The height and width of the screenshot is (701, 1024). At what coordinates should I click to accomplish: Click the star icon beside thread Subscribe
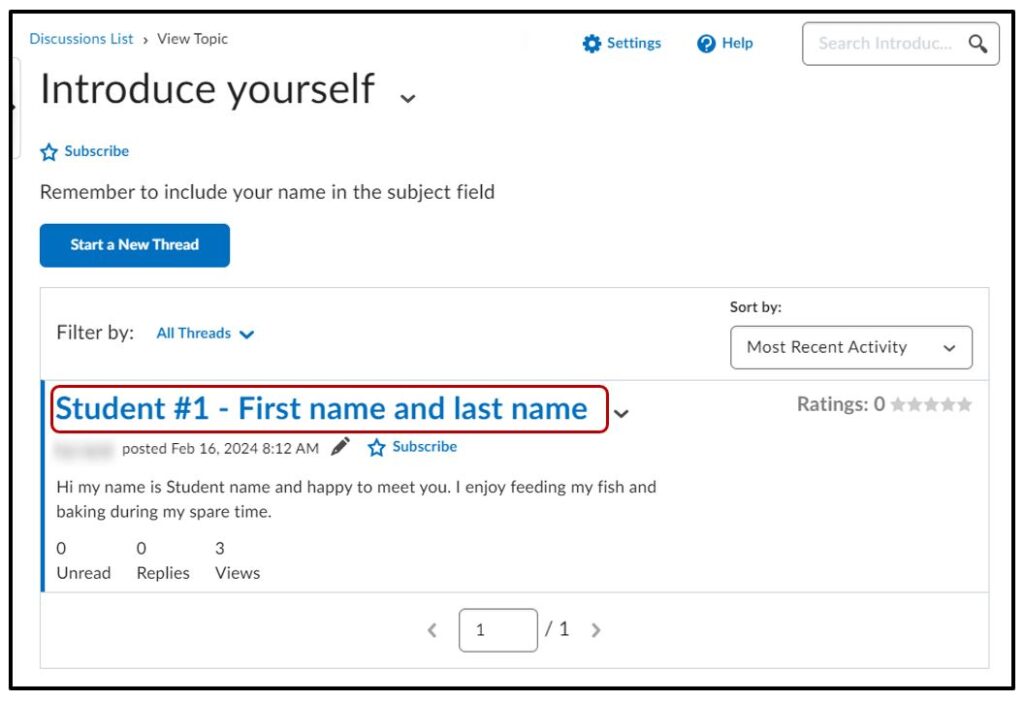point(376,448)
